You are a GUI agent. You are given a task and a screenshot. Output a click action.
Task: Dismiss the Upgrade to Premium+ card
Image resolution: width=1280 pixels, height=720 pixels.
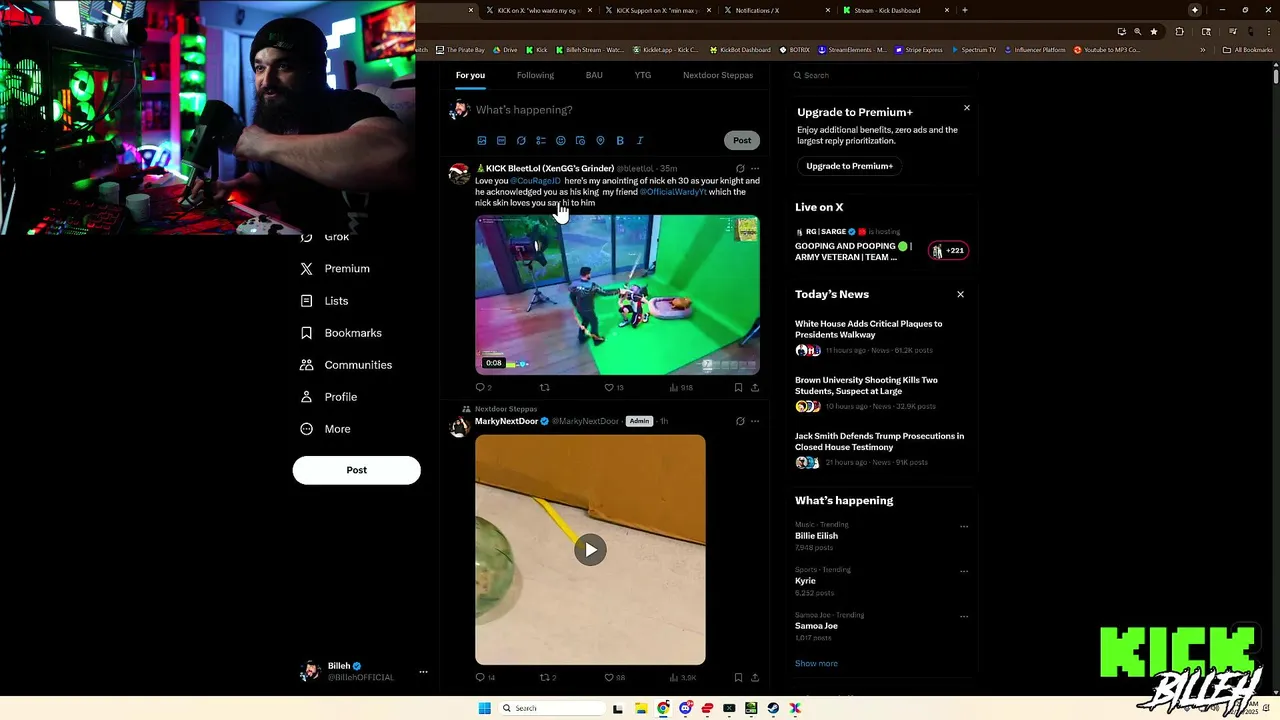(967, 108)
